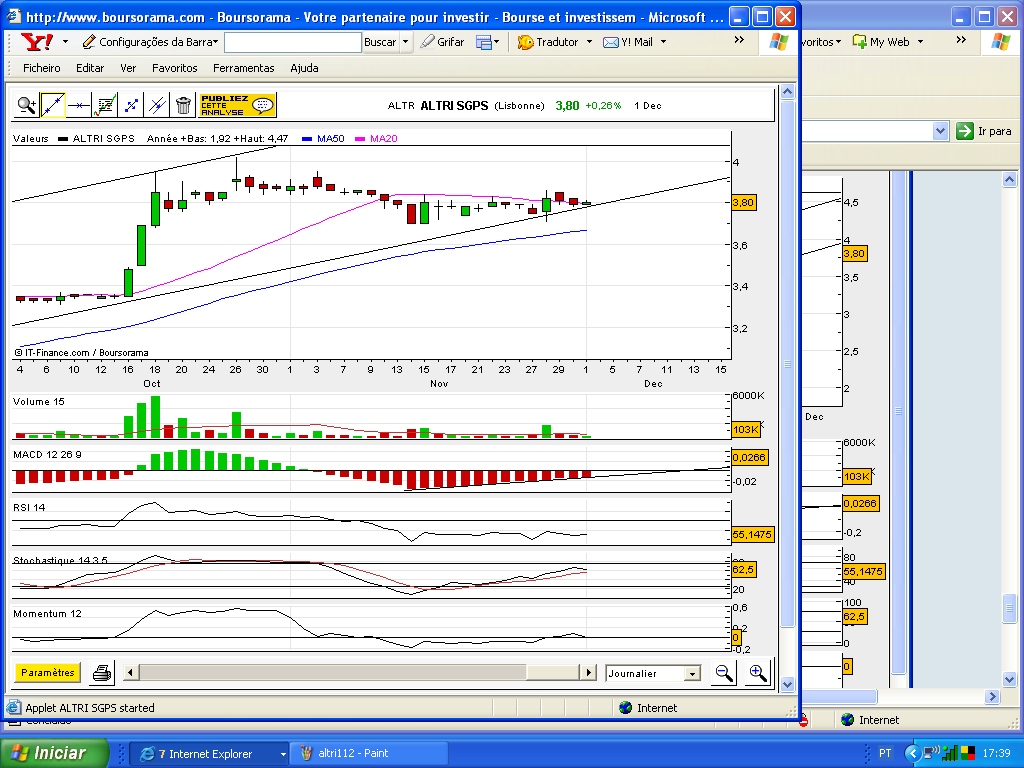The image size is (1024, 768).
Task: Click the Y! Mail envelope icon
Action: [x=611, y=42]
